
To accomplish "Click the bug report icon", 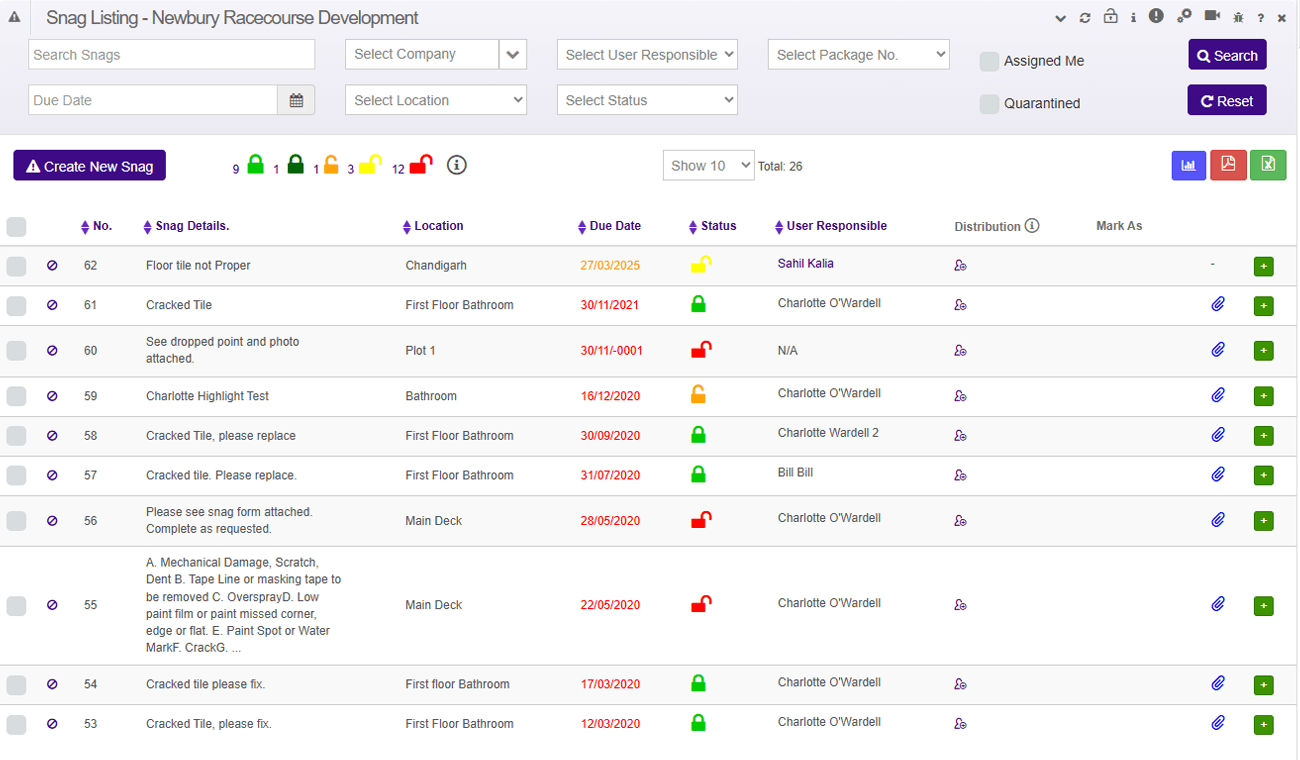I will 1238,18.
